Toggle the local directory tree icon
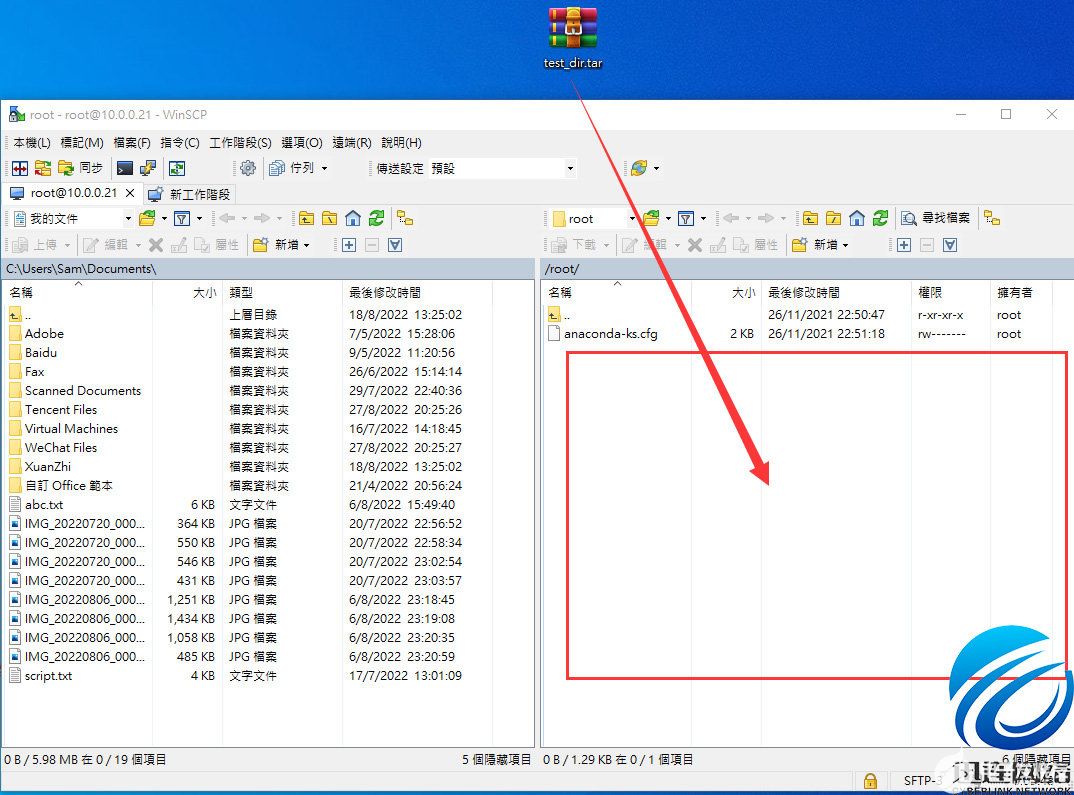 [405, 218]
